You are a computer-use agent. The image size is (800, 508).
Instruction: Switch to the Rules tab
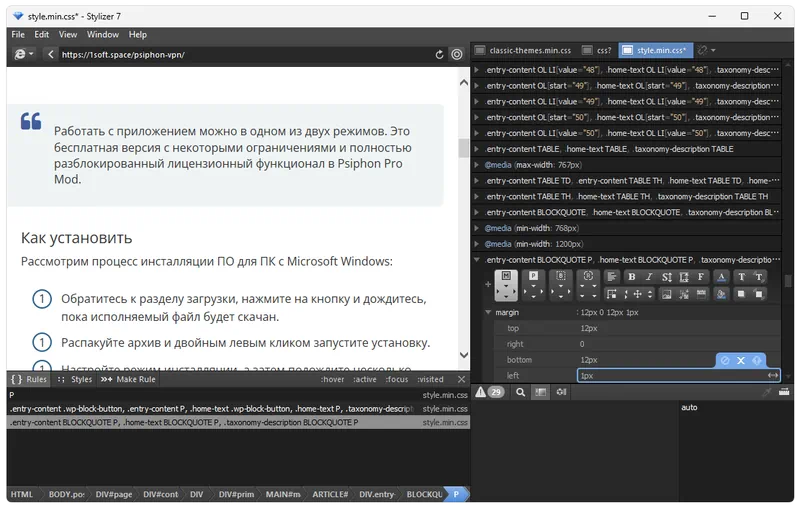pyautogui.click(x=29, y=379)
